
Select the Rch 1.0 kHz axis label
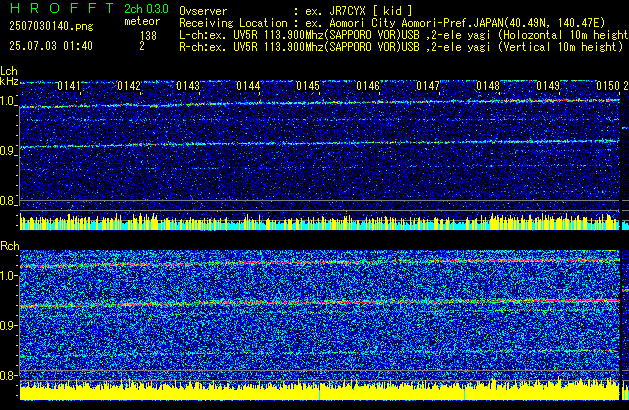click(x=8, y=276)
